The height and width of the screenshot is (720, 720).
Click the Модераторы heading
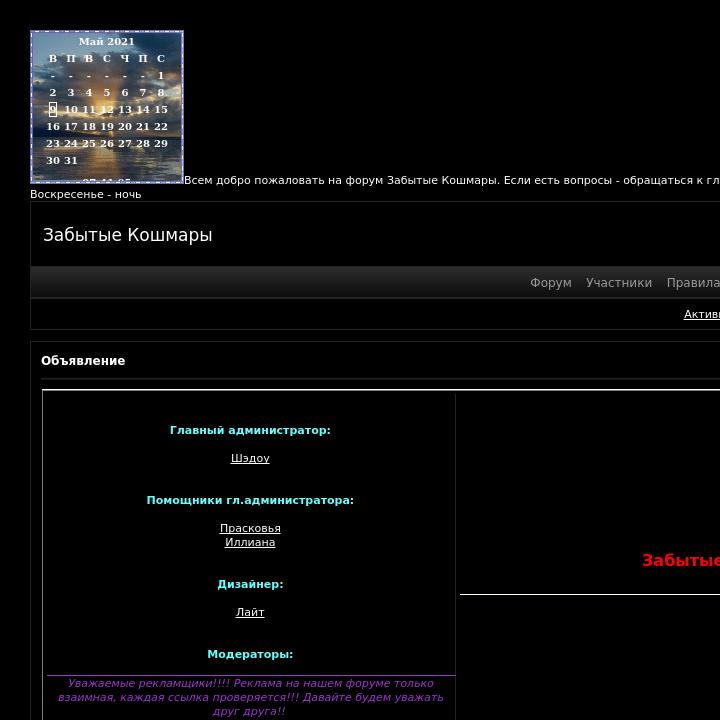point(250,654)
